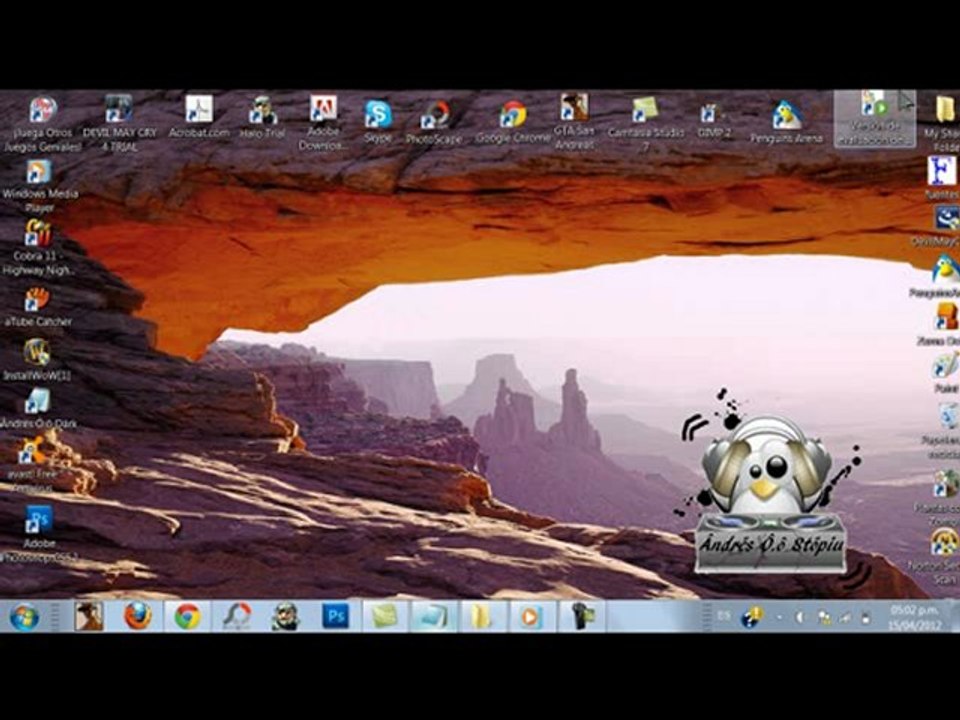
Task: Click the Google Chrome taskbar icon
Action: (x=187, y=616)
